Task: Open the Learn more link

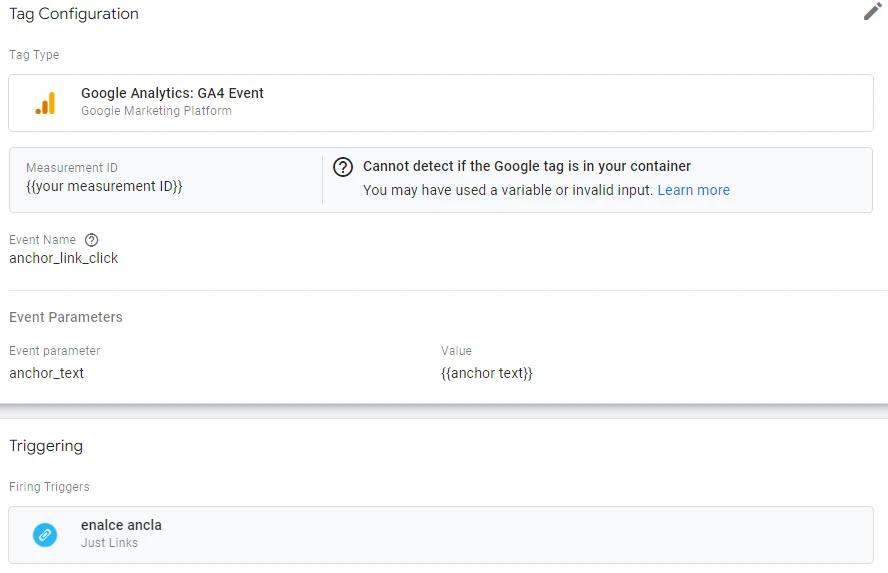Action: (693, 190)
